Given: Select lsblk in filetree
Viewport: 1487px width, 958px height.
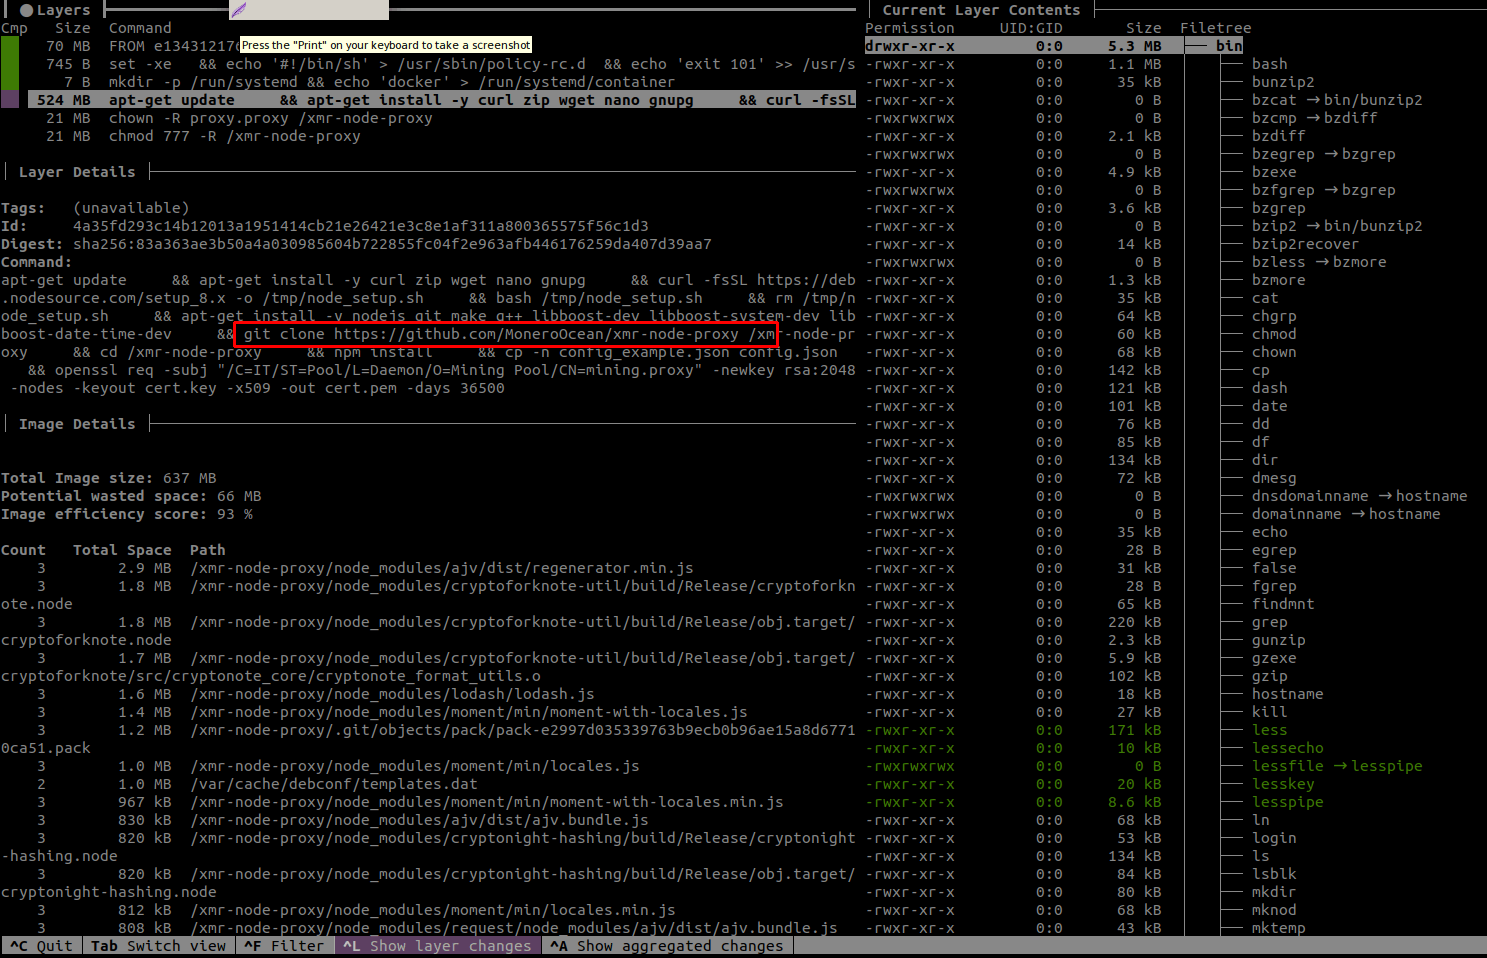Looking at the screenshot, I should [x=1274, y=874].
